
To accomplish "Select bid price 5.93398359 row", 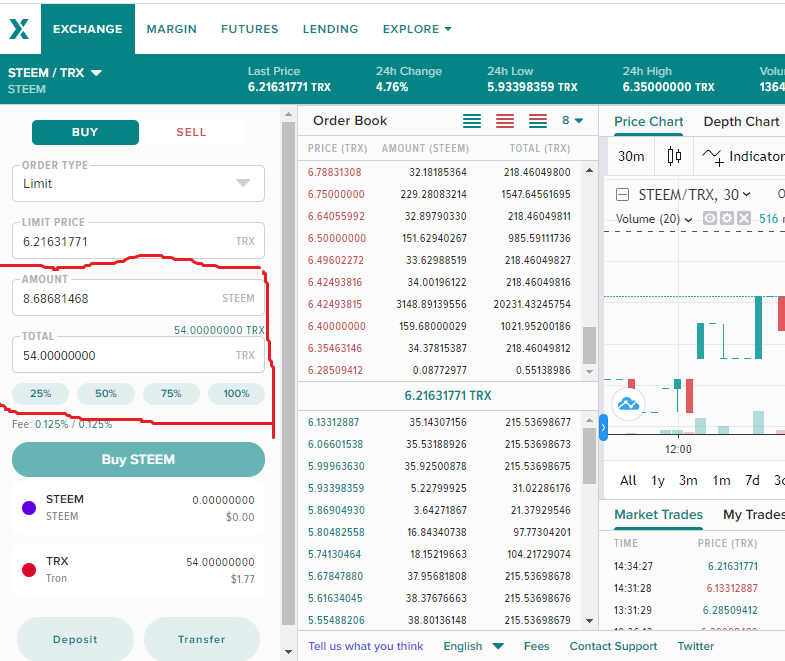I will [x=439, y=488].
